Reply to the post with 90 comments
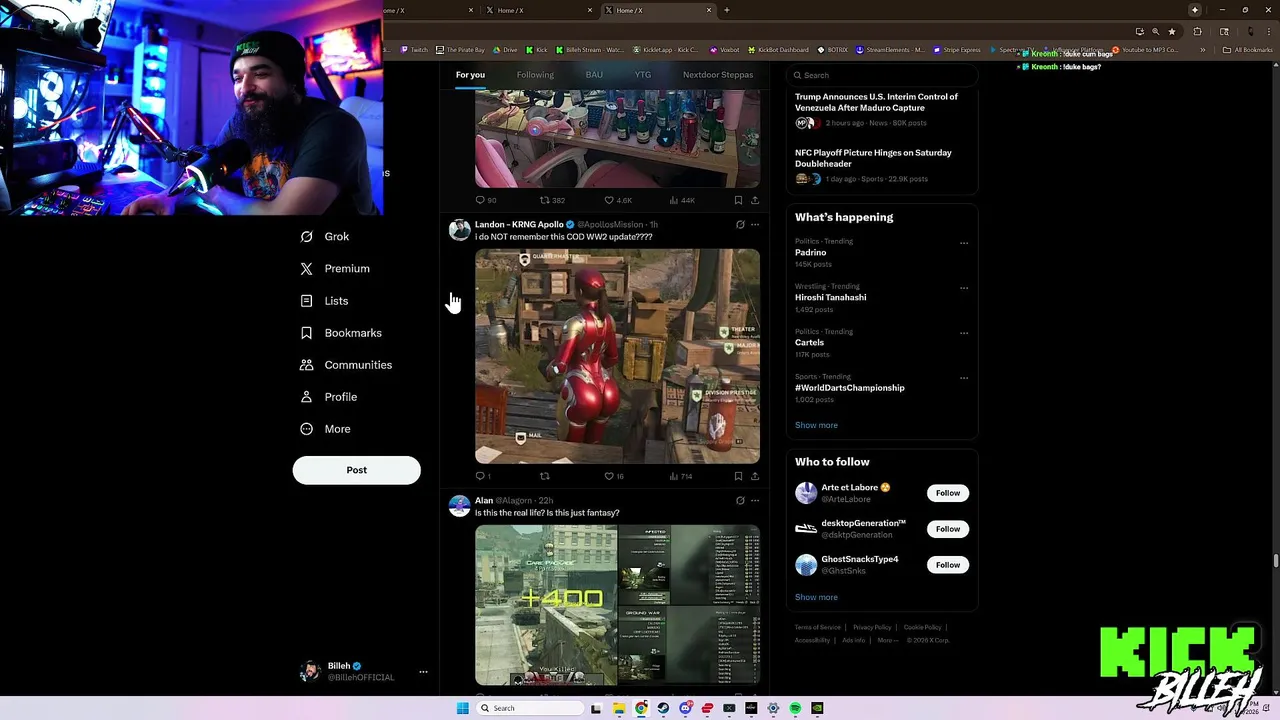The height and width of the screenshot is (720, 1280). tap(486, 200)
